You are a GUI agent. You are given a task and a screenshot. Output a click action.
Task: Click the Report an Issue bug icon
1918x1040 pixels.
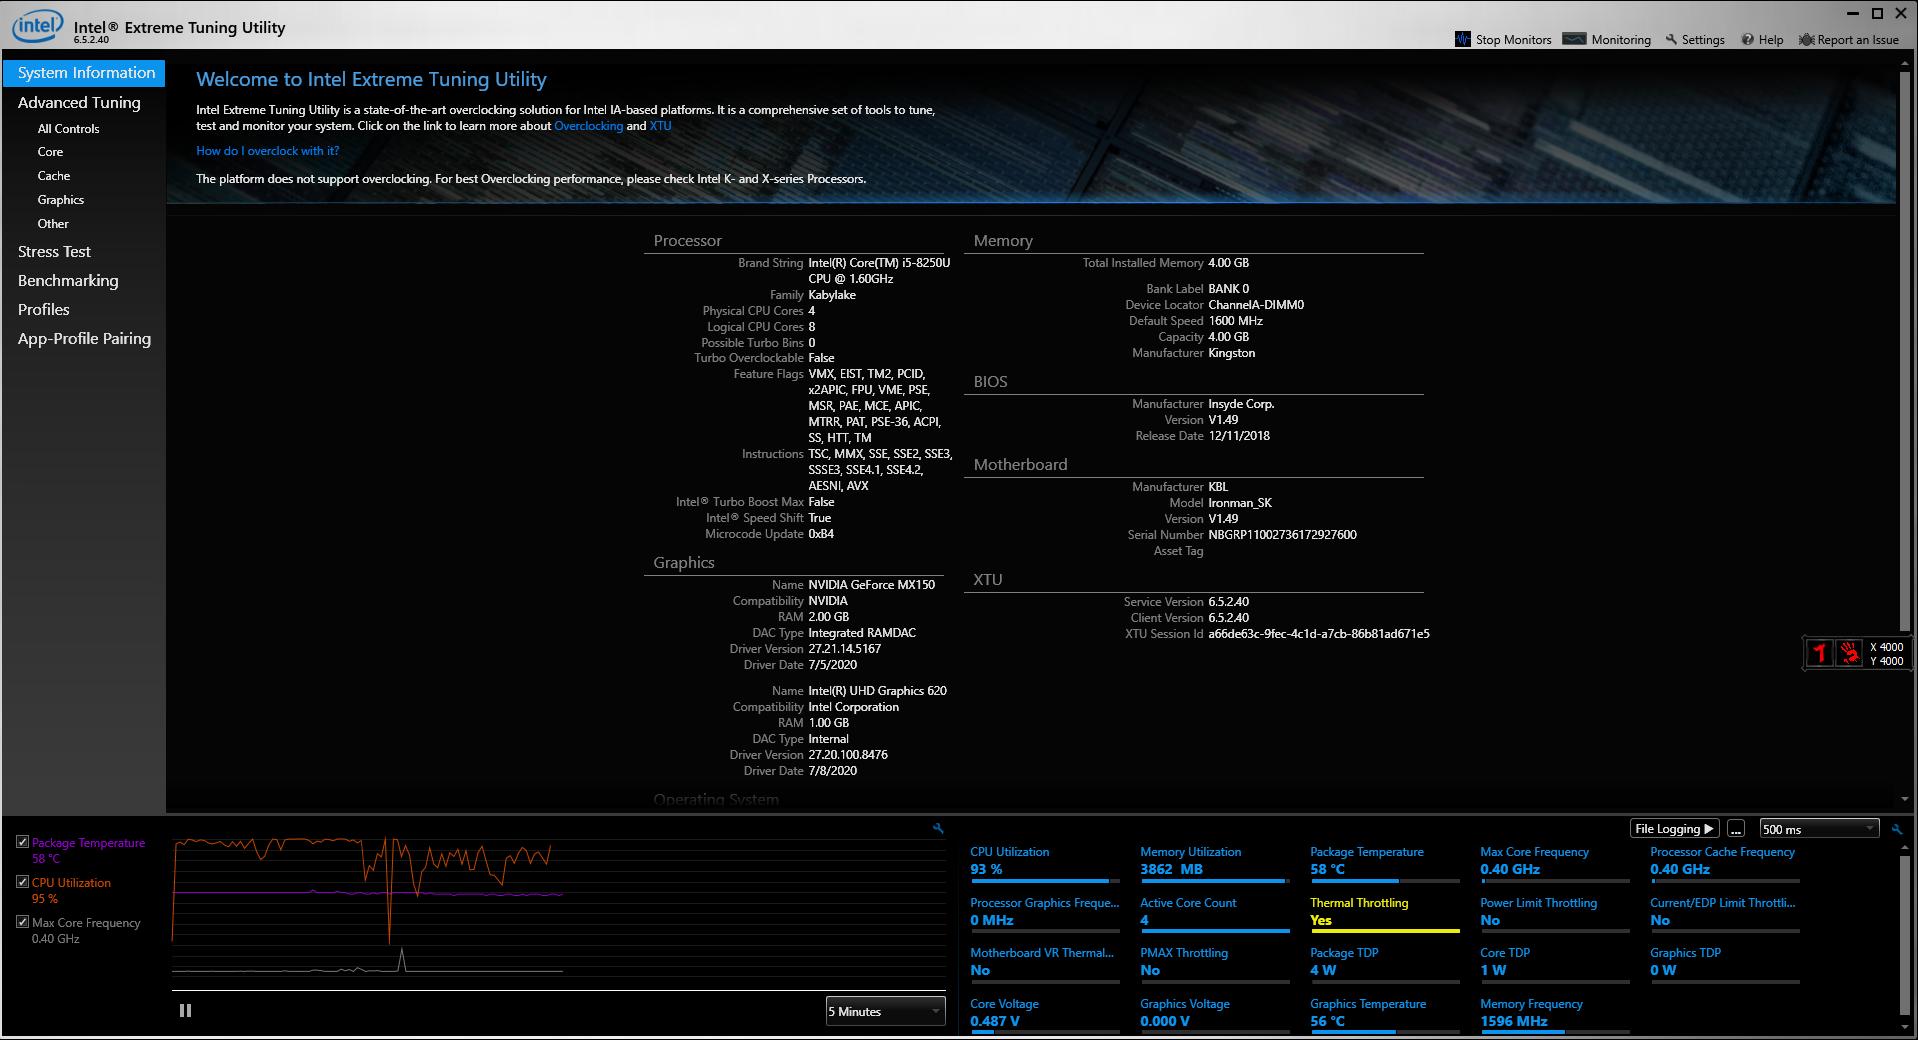pyautogui.click(x=1806, y=40)
